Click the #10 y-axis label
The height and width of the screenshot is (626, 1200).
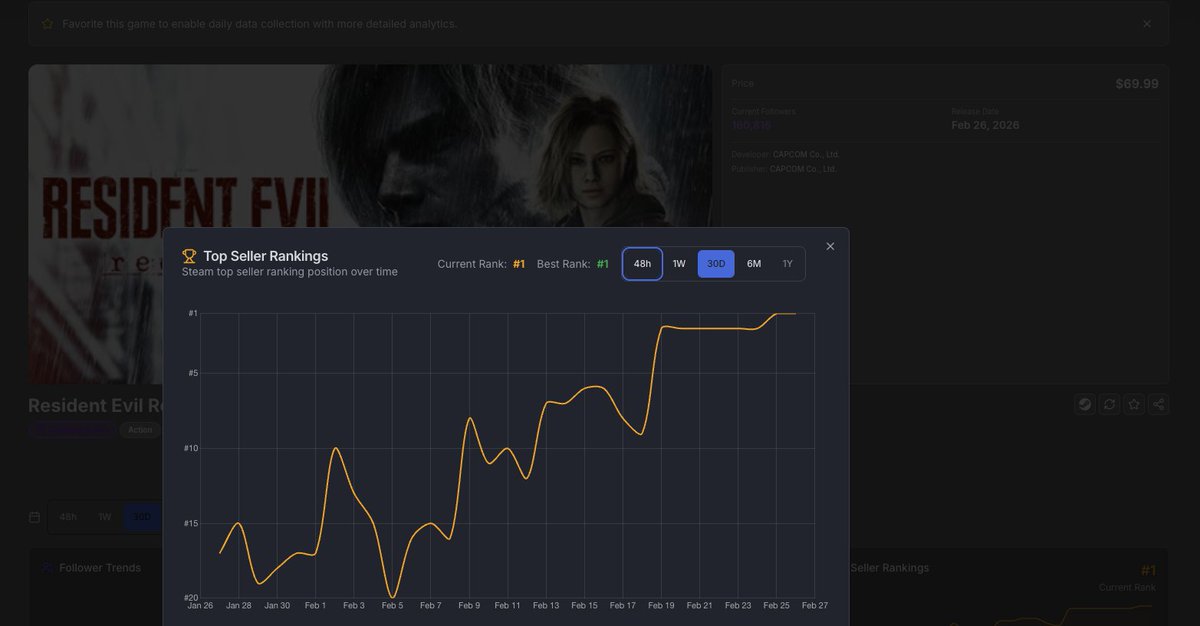[191, 448]
